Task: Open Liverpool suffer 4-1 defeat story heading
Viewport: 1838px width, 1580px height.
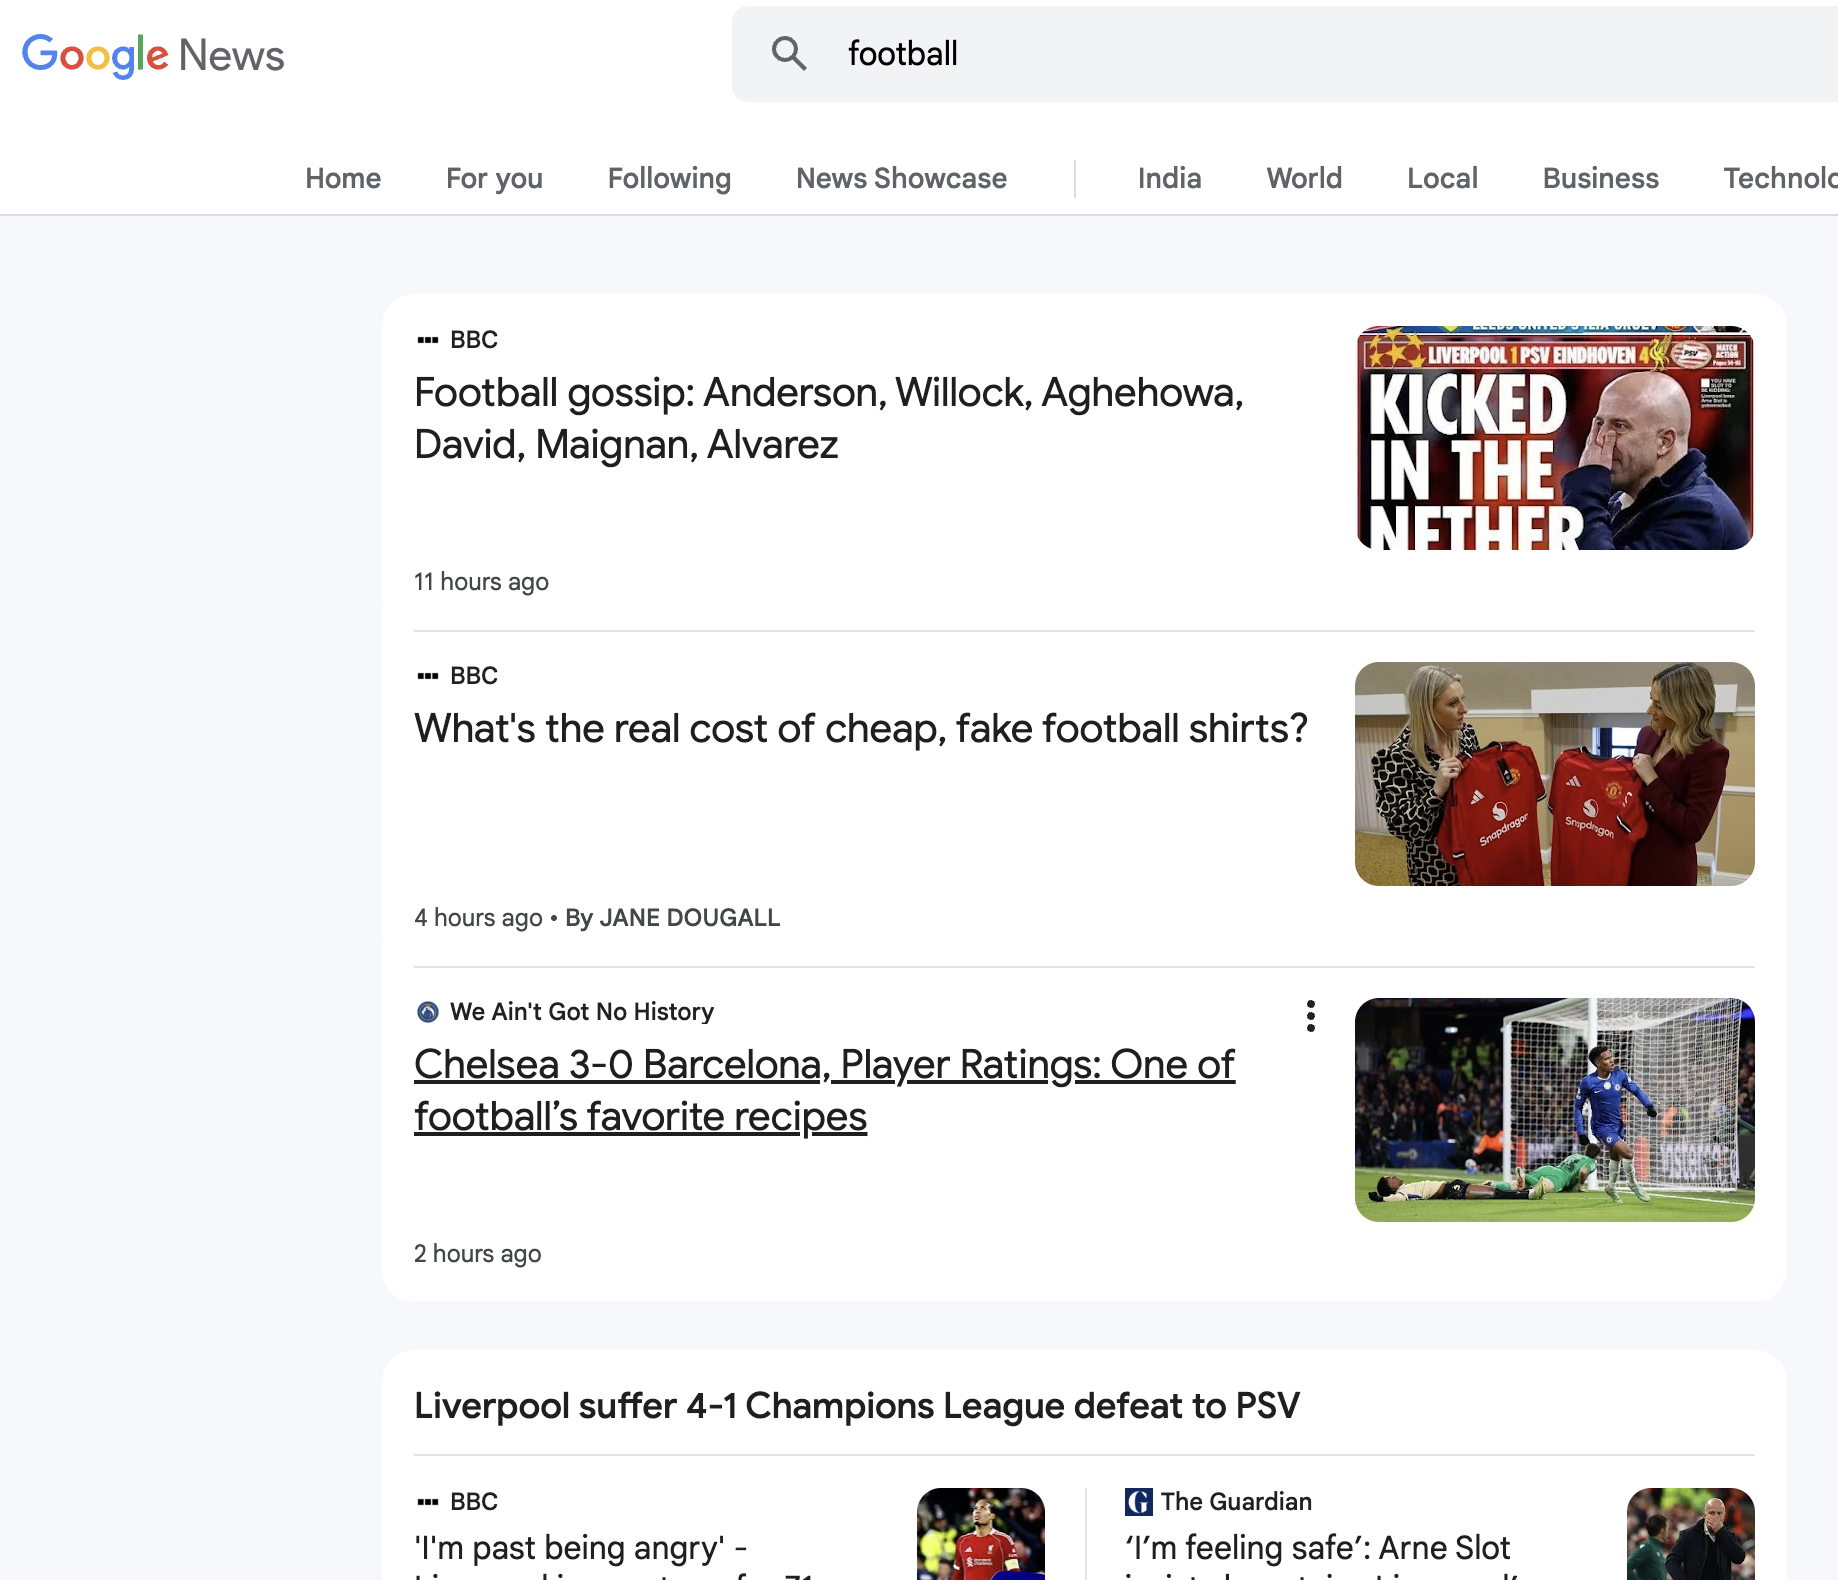Action: (x=856, y=1405)
